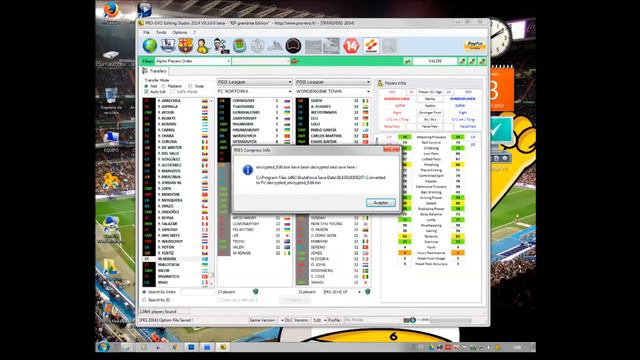Open the WONDENGINE TOWN team dropdown
640x360 pixels.
(x=333, y=91)
